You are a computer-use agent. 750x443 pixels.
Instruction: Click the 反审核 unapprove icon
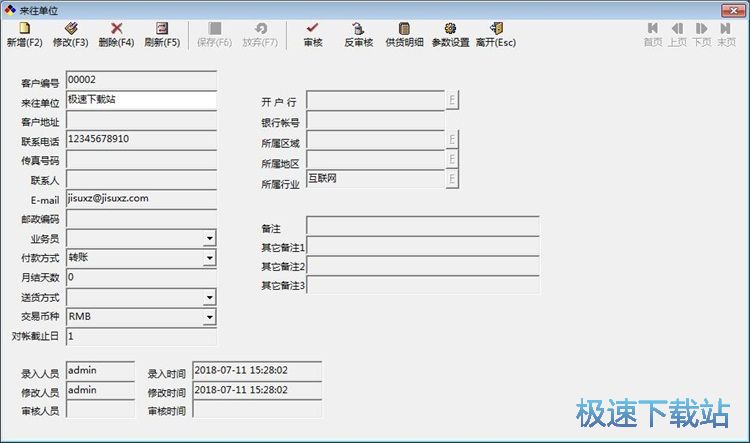coord(358,28)
